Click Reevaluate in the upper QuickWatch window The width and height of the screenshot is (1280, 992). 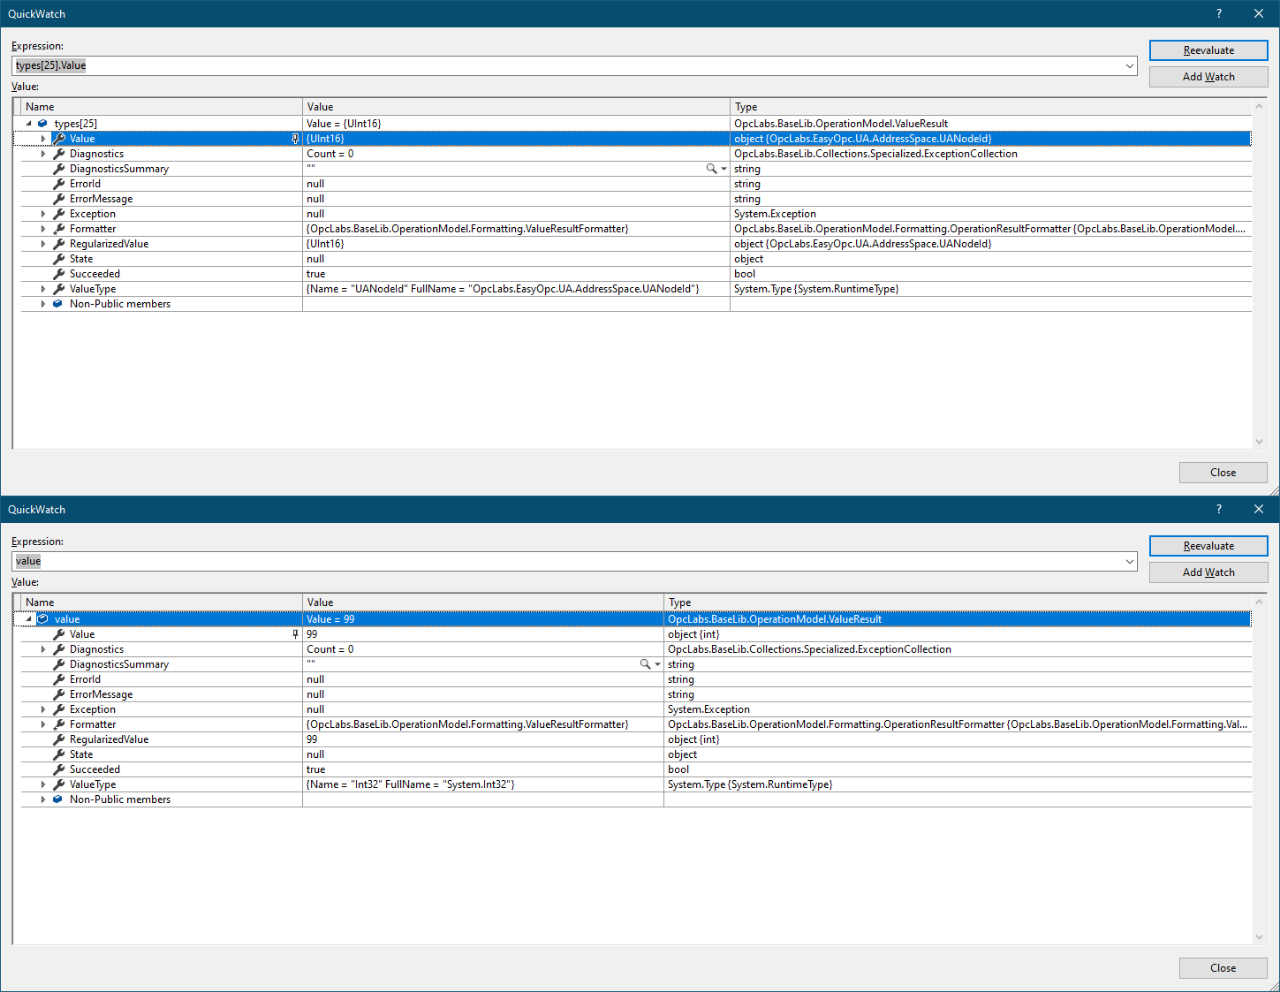[x=1208, y=50]
